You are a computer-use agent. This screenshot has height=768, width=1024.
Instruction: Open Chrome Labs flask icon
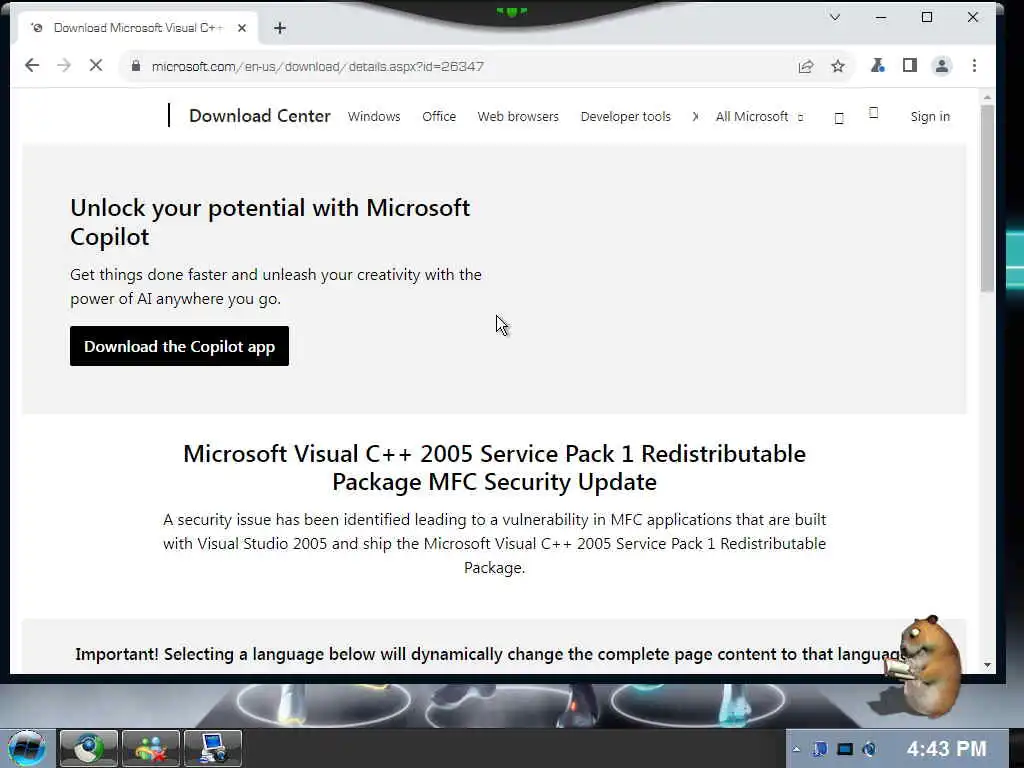click(x=878, y=65)
